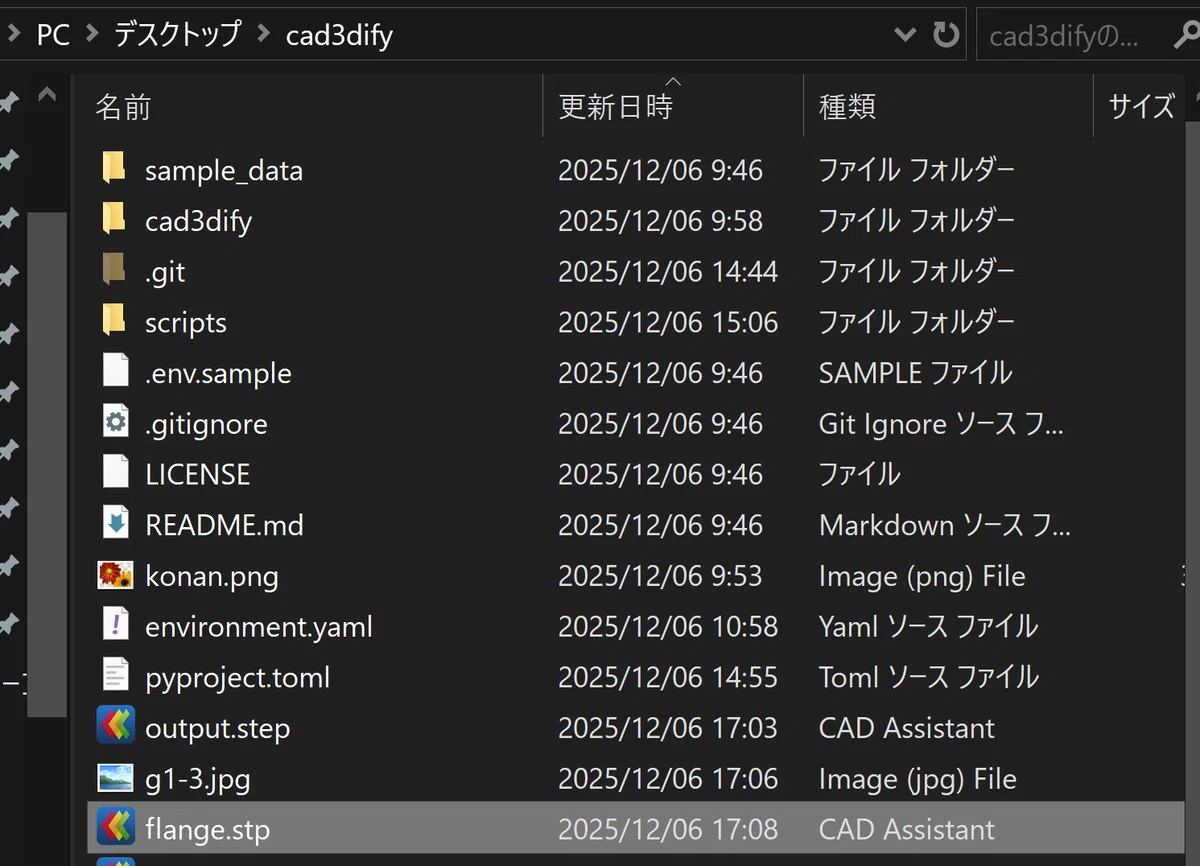
Task: Collapse navigation pane with the up arrow
Action: (46, 96)
